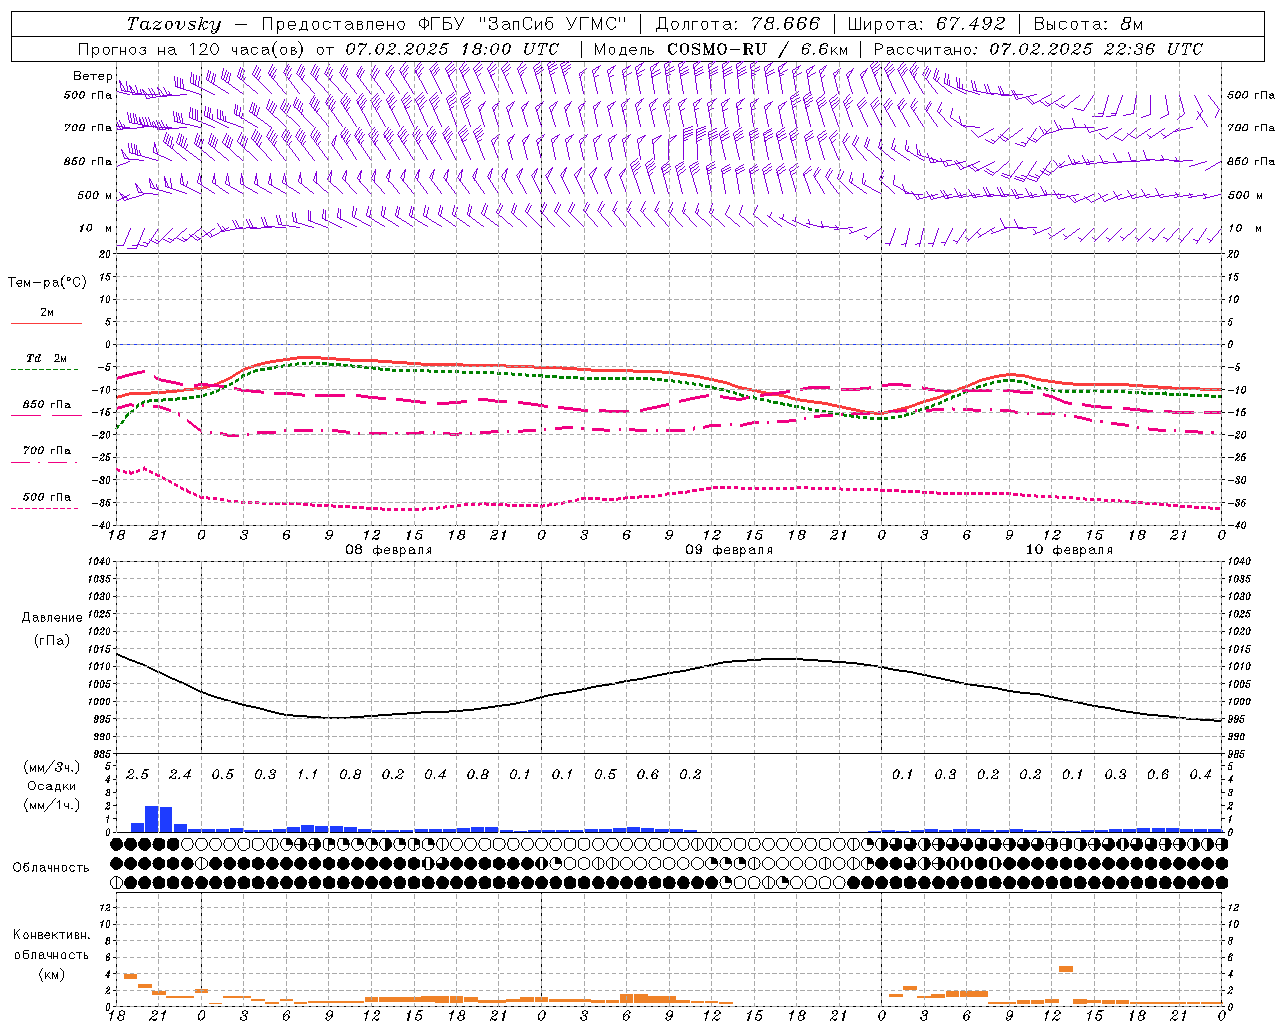Click the model name COSMO-RU / 6.6км
Viewport: 1280px width, 1024px height.
coord(758,49)
